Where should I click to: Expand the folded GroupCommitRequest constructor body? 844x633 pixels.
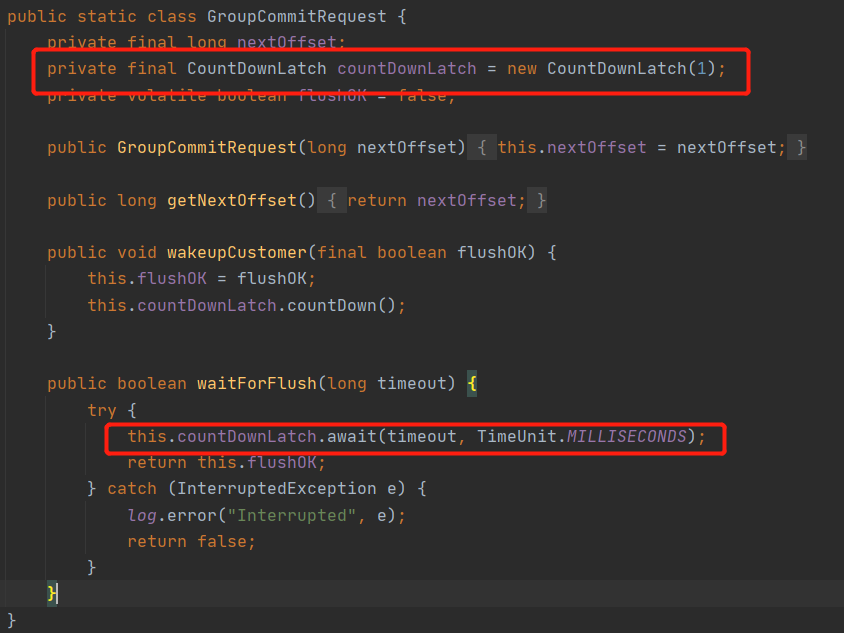click(x=481, y=148)
